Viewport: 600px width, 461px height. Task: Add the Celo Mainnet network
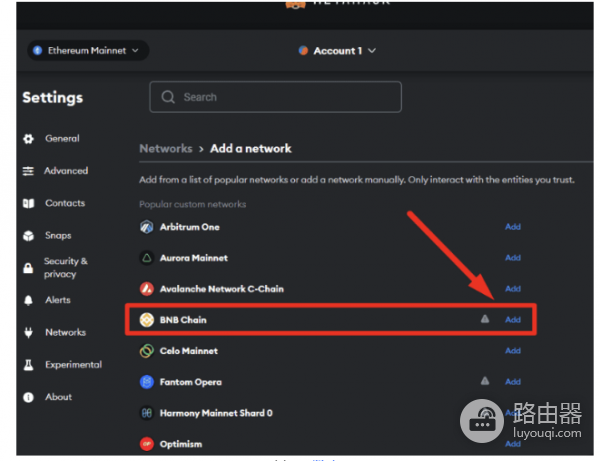click(x=512, y=351)
